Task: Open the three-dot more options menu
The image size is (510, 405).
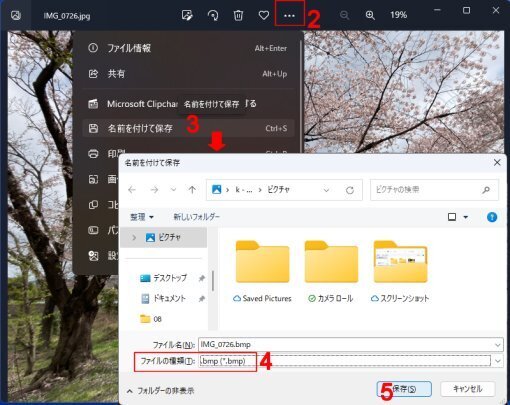Action: (x=289, y=15)
